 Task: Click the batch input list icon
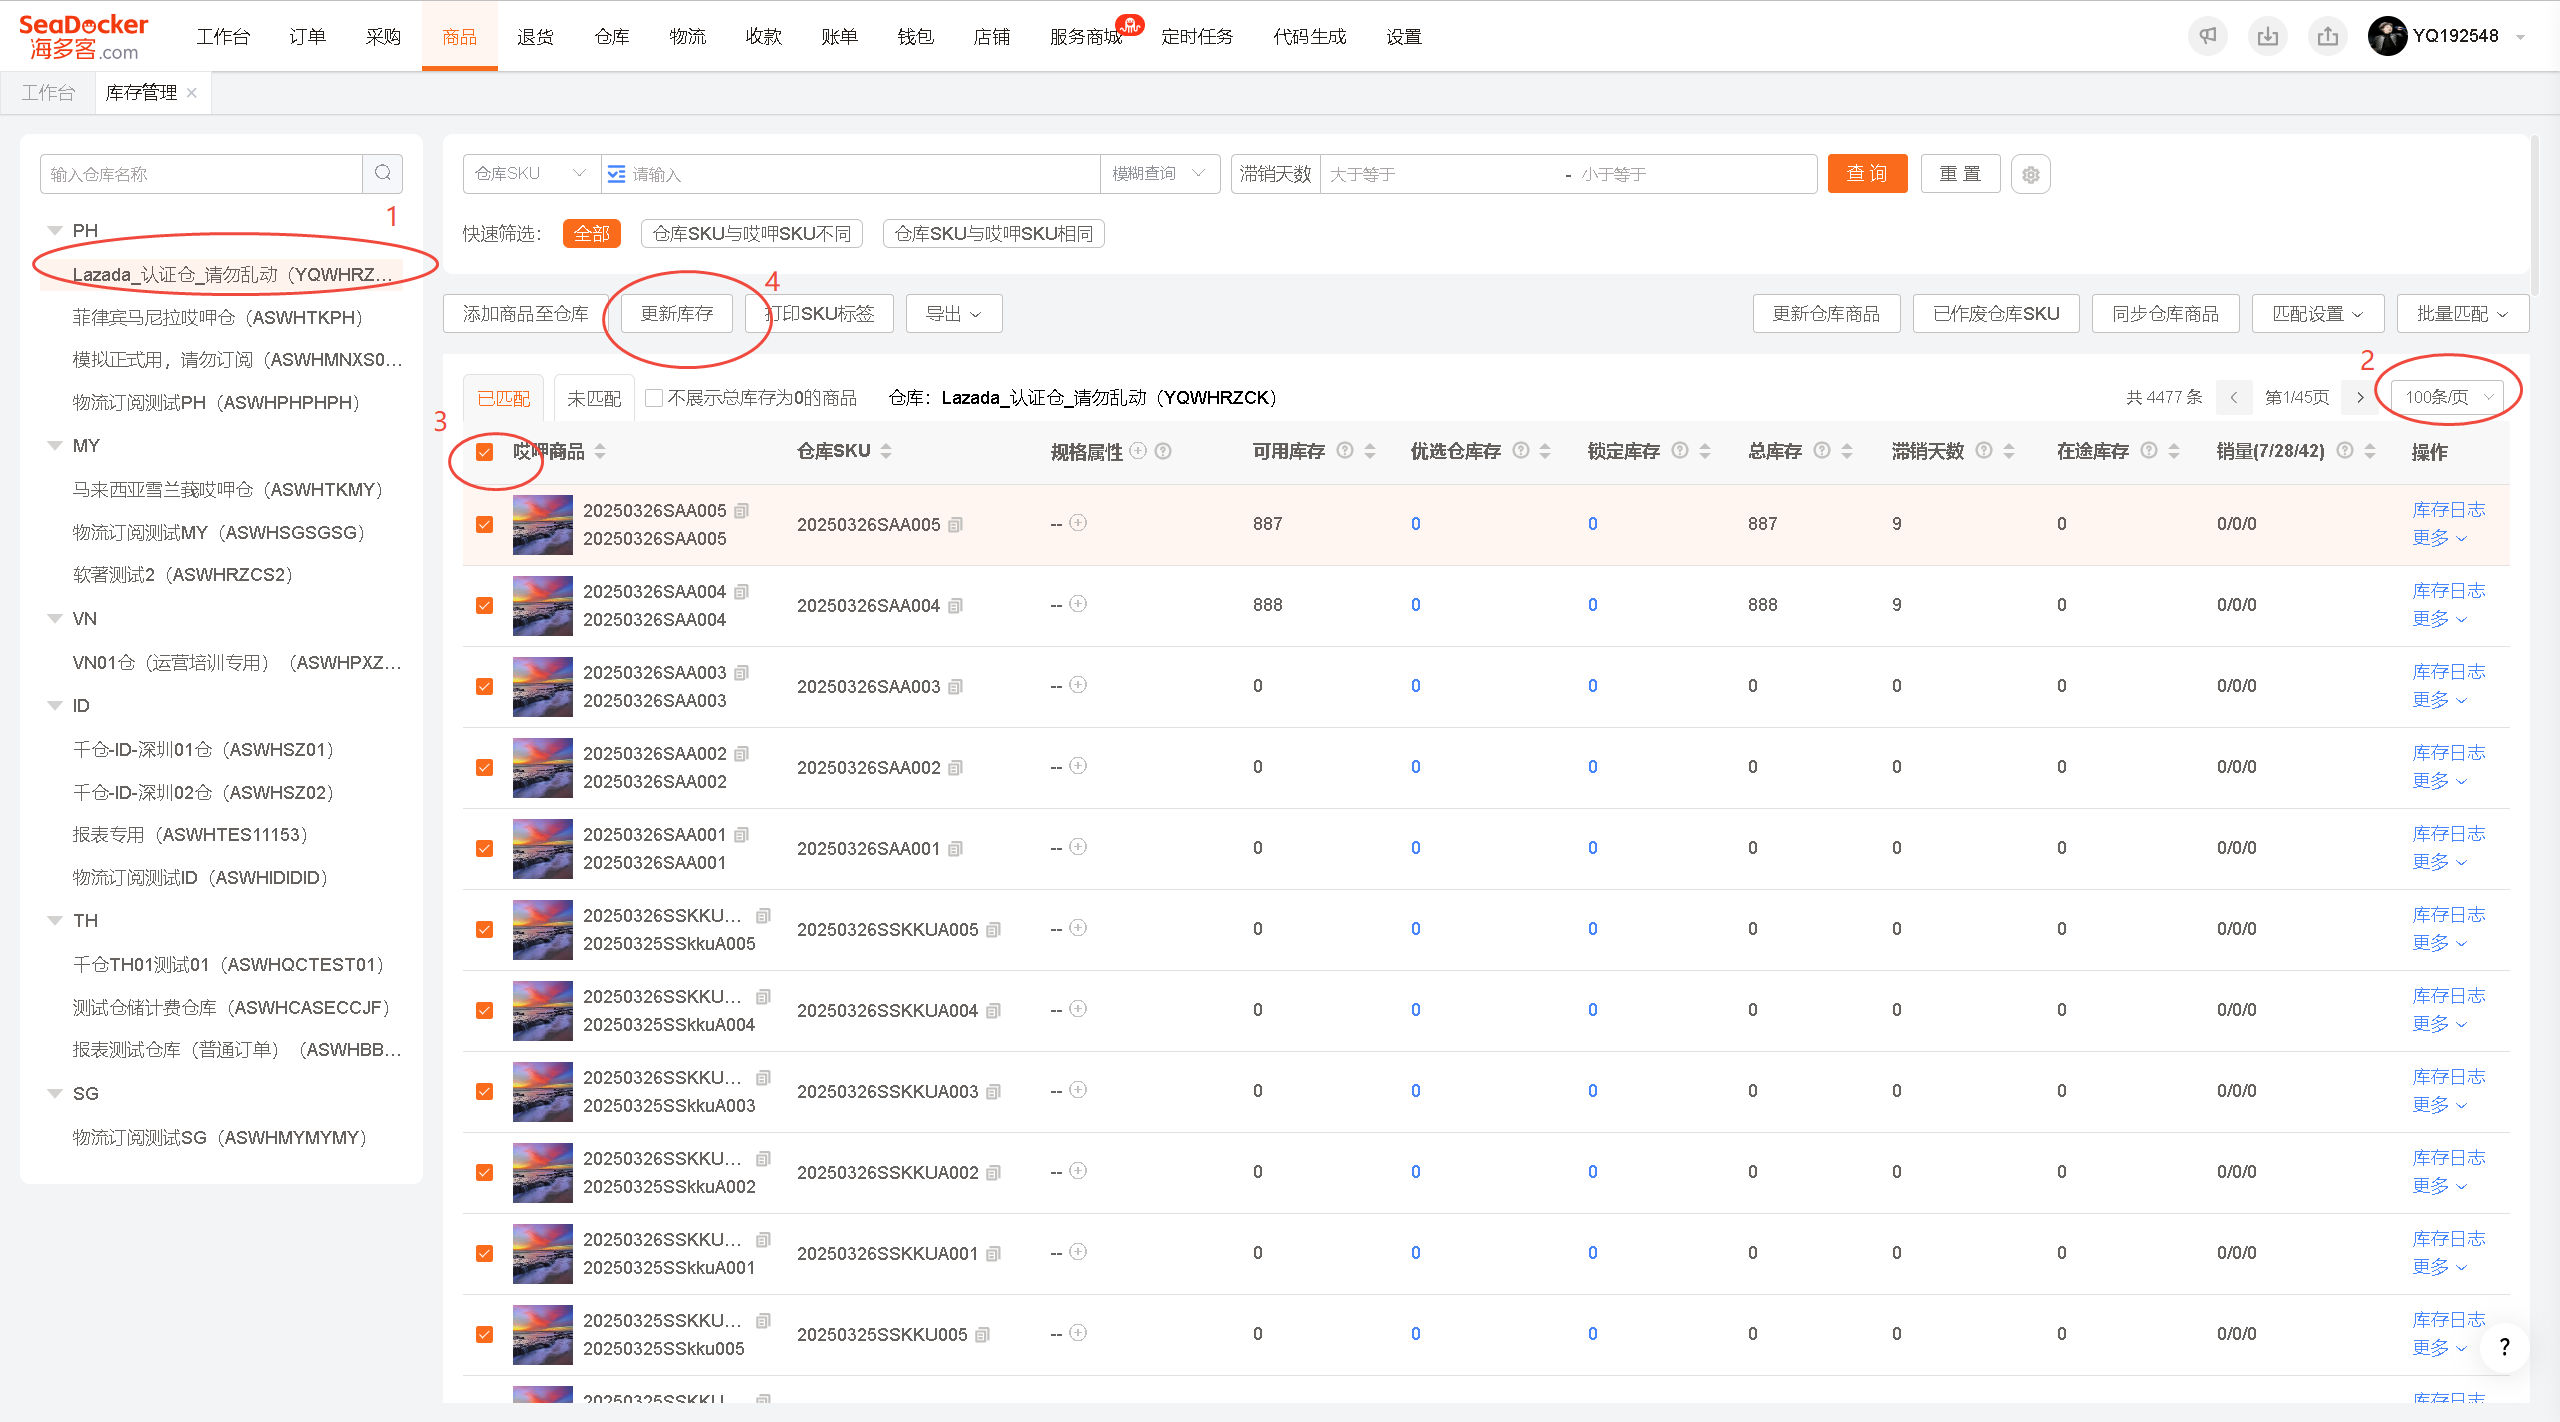(616, 174)
